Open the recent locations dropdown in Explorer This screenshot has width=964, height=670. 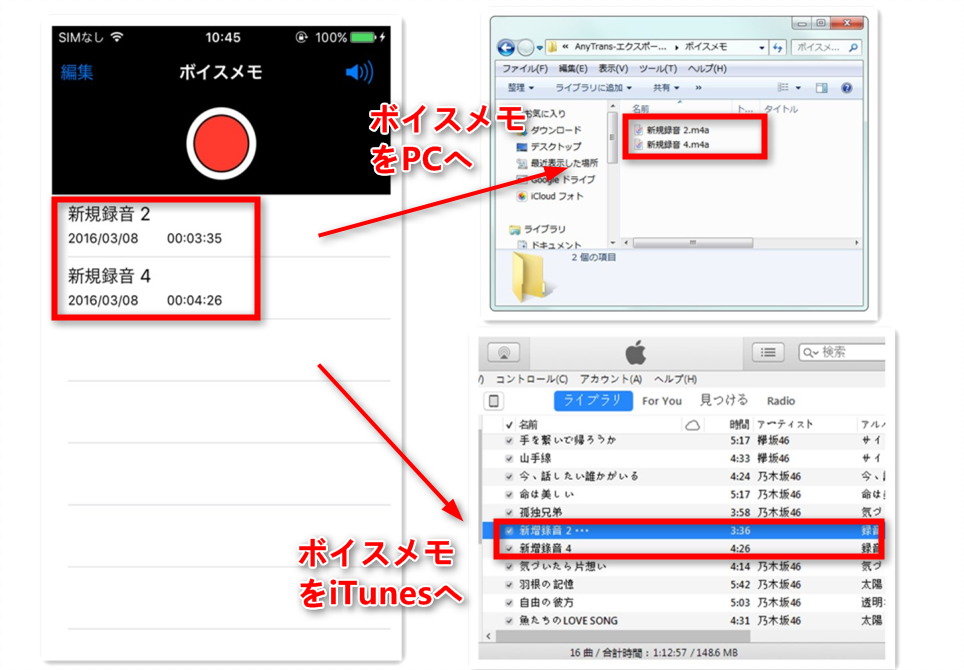pyautogui.click(x=539, y=47)
